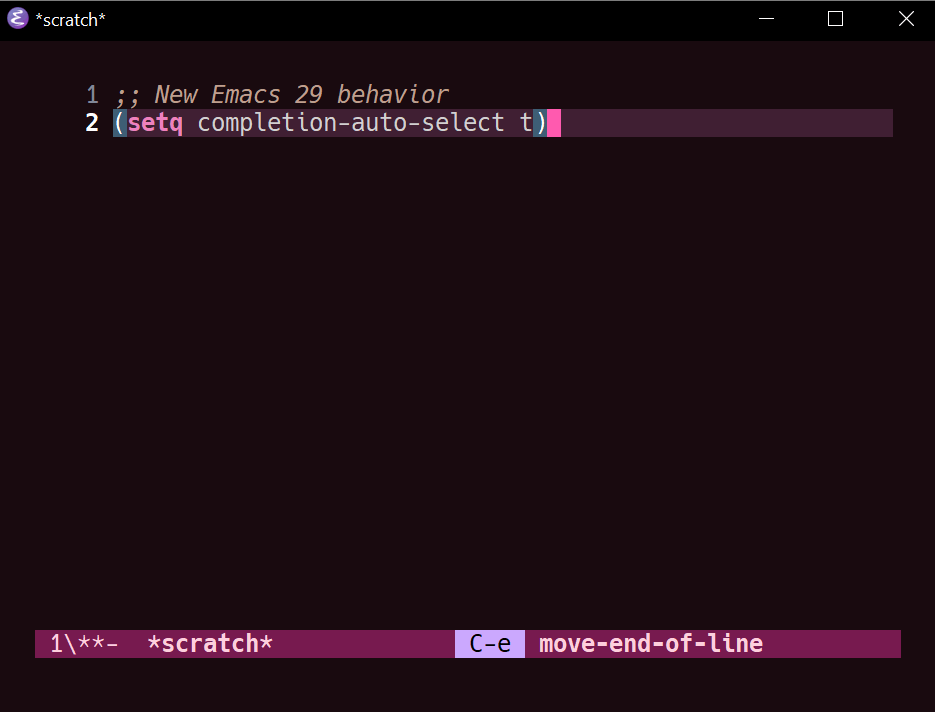Click the opening parenthesis on line 2

point(120,123)
